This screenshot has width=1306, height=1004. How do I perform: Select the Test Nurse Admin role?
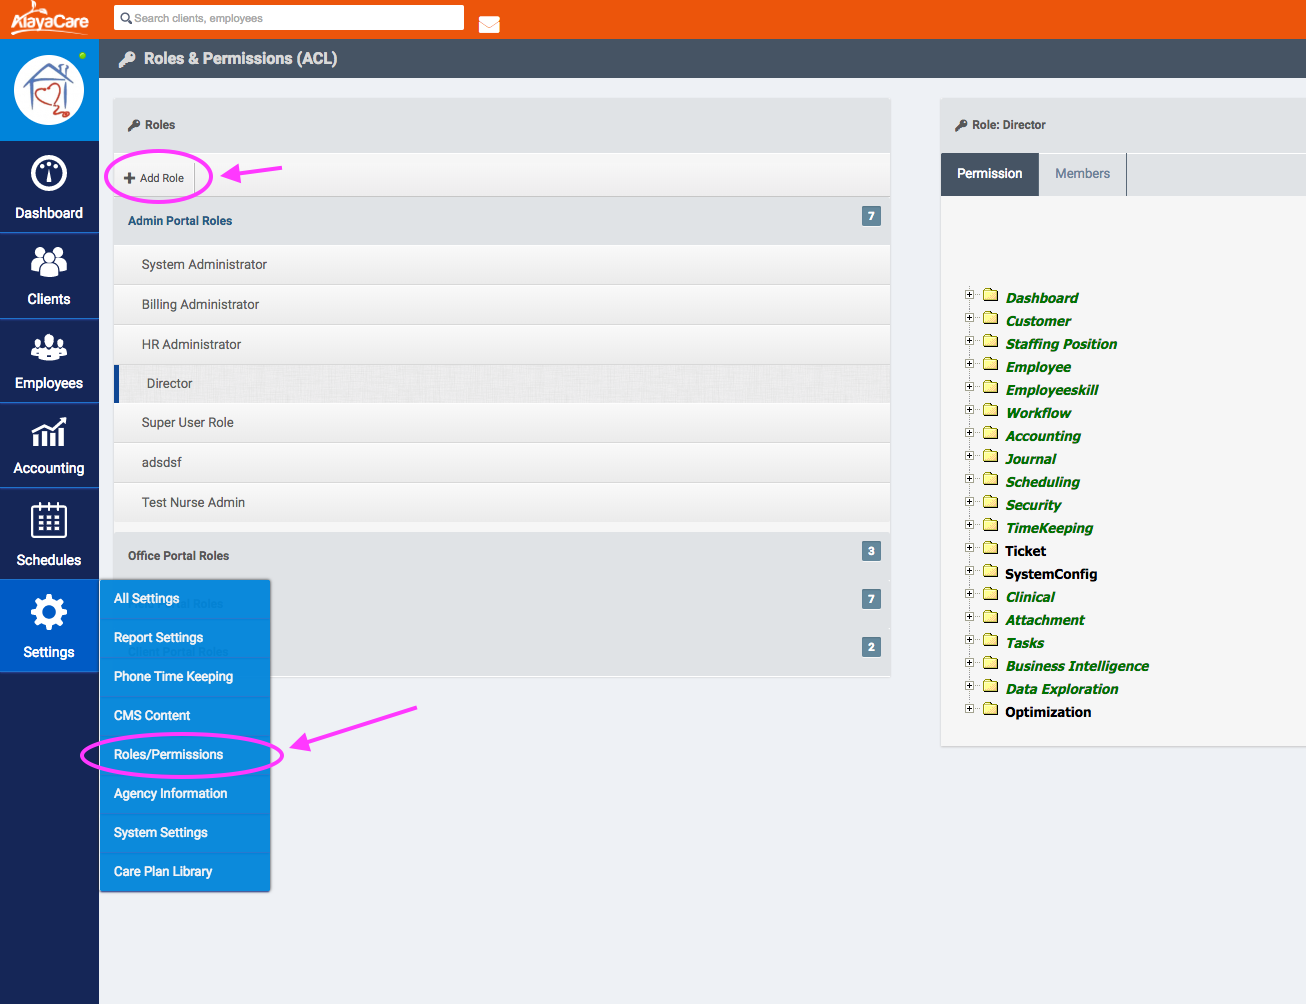(x=193, y=503)
